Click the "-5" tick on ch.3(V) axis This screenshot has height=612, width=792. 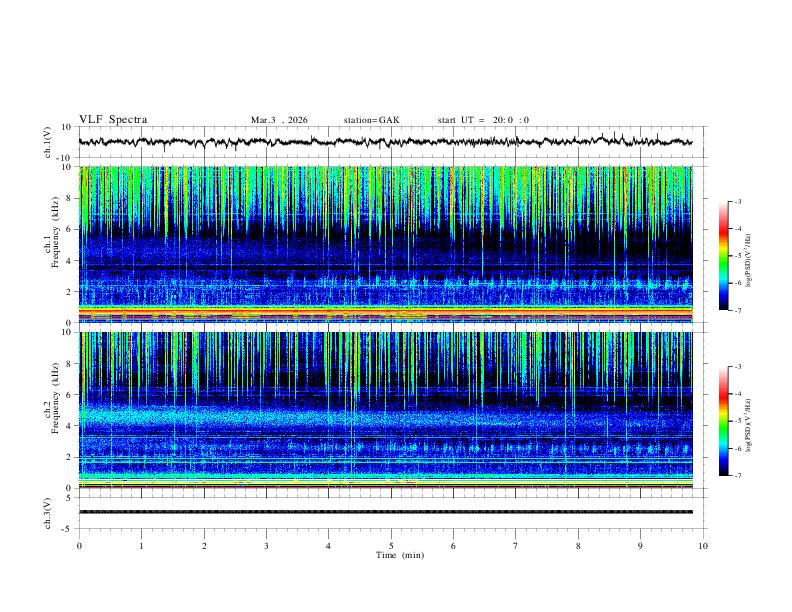(67, 529)
